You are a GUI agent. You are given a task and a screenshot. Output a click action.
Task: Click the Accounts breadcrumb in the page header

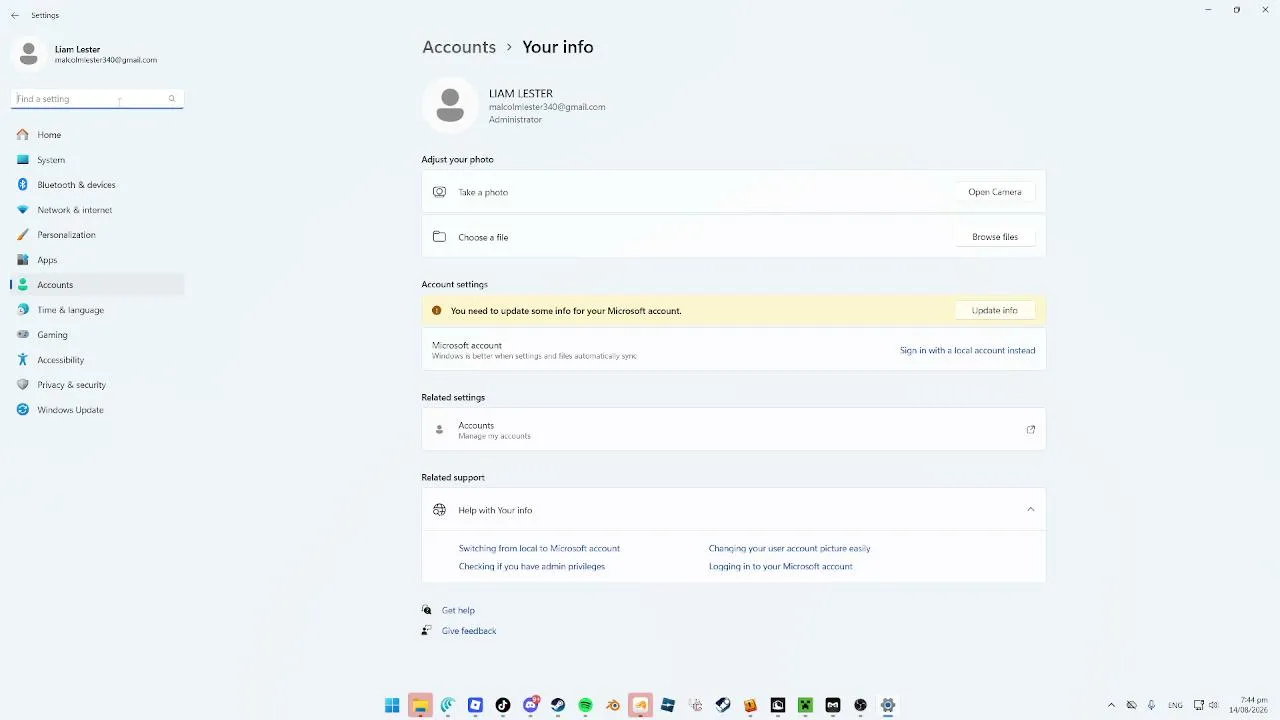click(459, 47)
